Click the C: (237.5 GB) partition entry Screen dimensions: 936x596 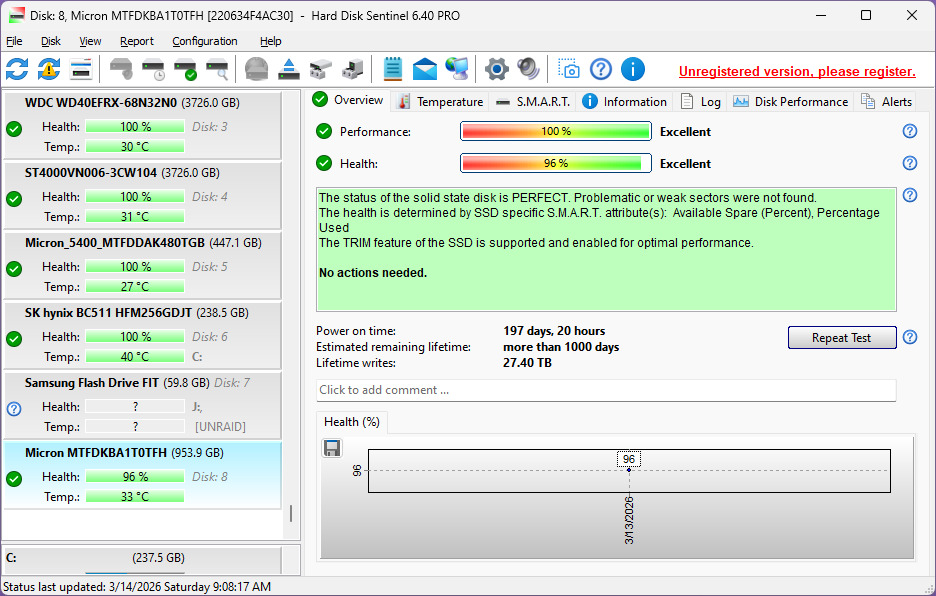142,560
